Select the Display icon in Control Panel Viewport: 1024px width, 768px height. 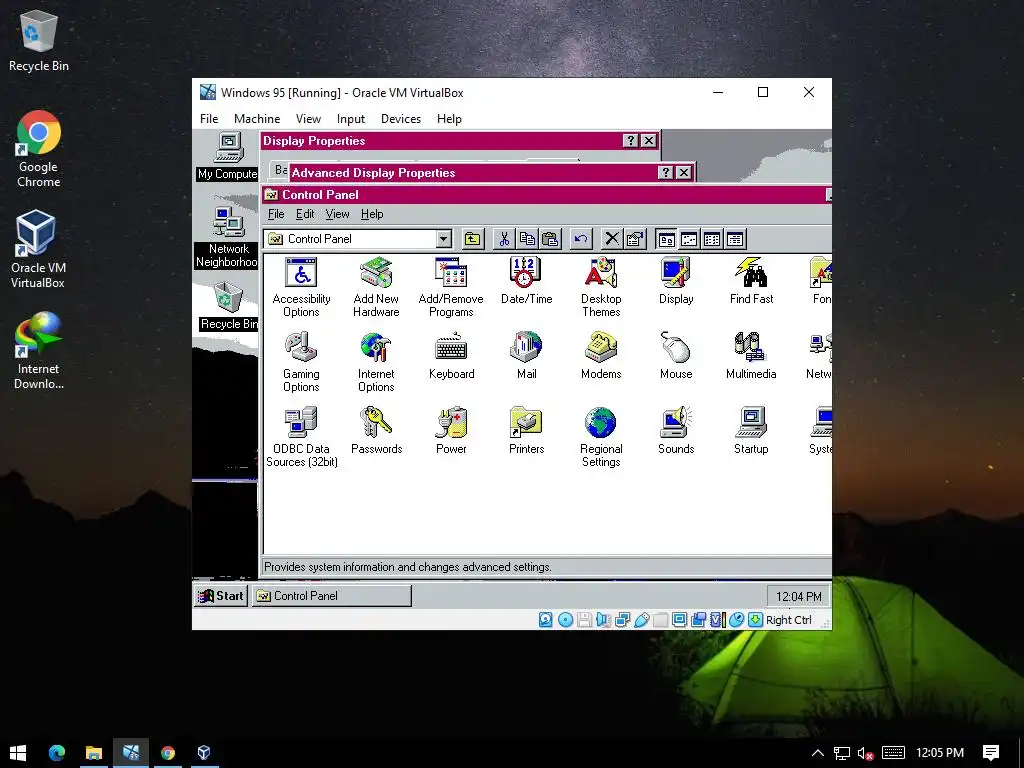click(x=676, y=281)
